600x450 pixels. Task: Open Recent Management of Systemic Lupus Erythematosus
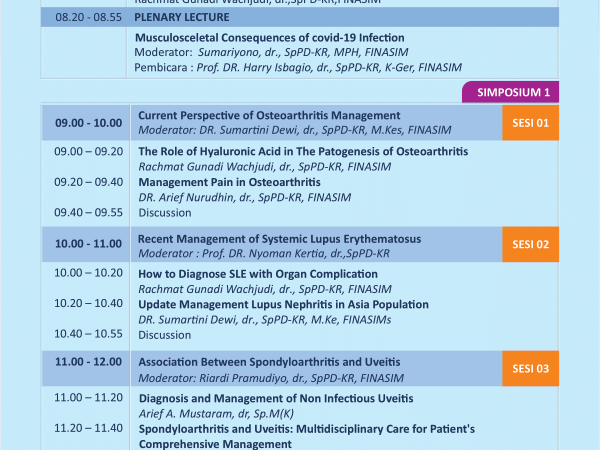[x=279, y=239]
